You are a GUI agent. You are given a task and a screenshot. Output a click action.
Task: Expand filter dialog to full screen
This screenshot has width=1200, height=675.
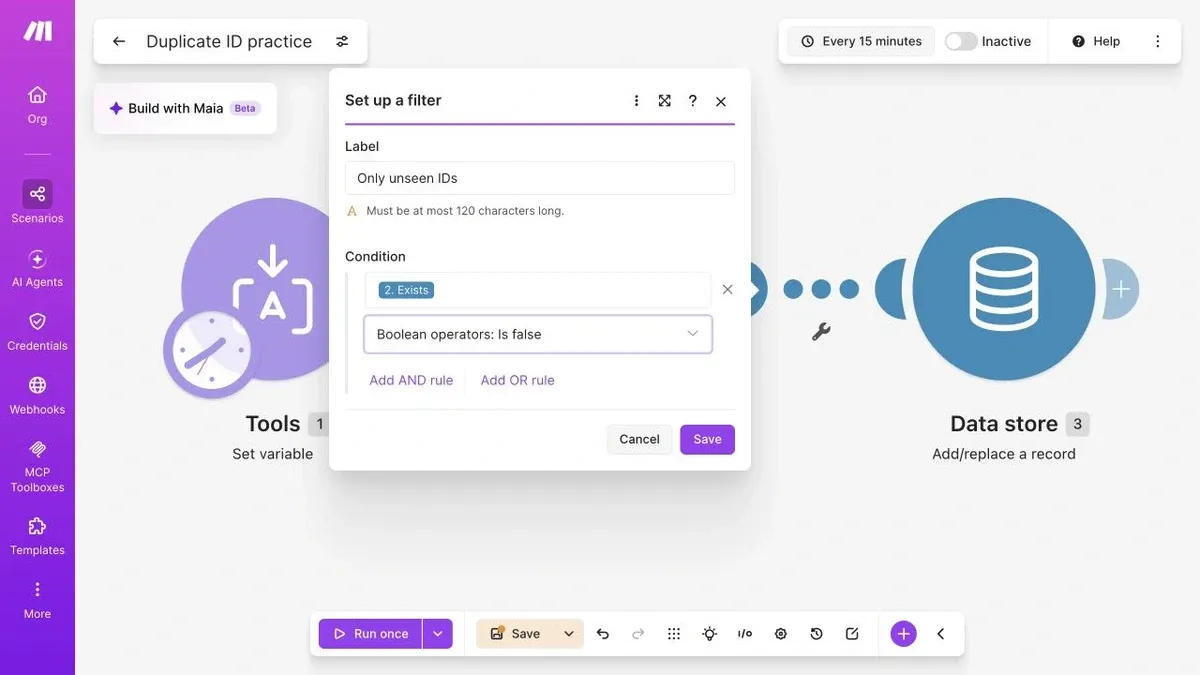[664, 101]
